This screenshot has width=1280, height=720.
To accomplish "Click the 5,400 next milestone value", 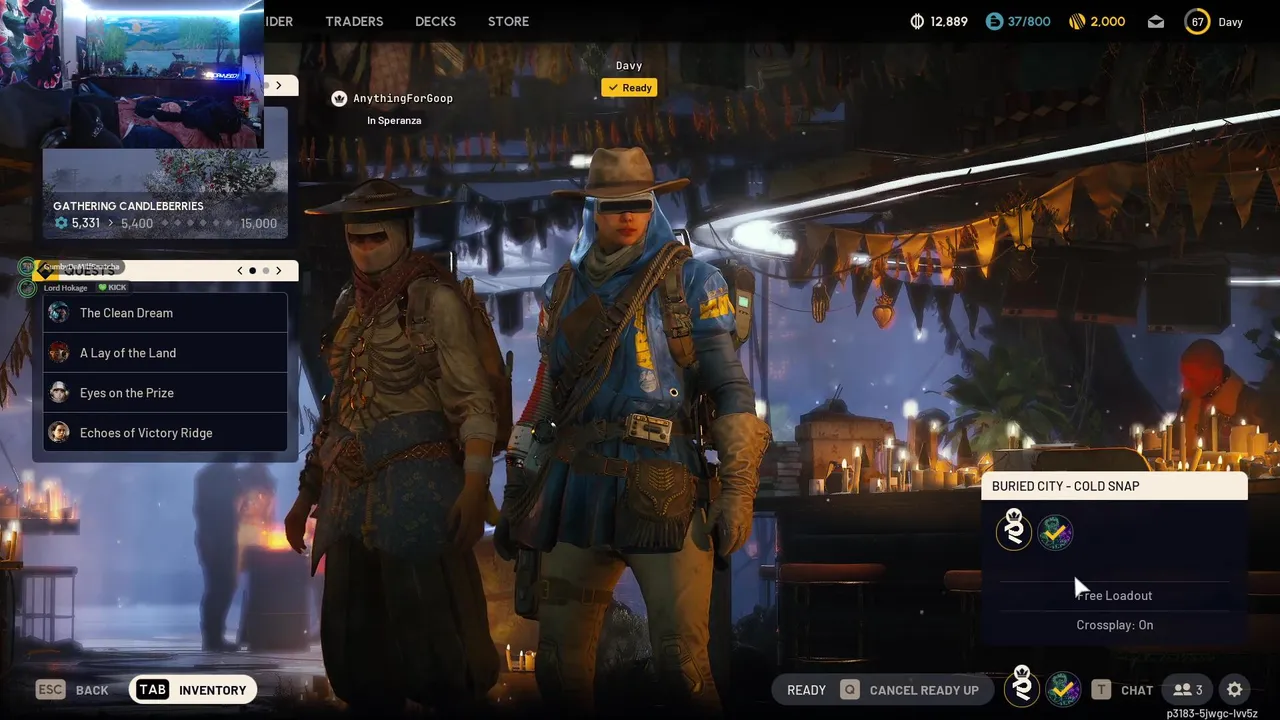I will point(137,223).
